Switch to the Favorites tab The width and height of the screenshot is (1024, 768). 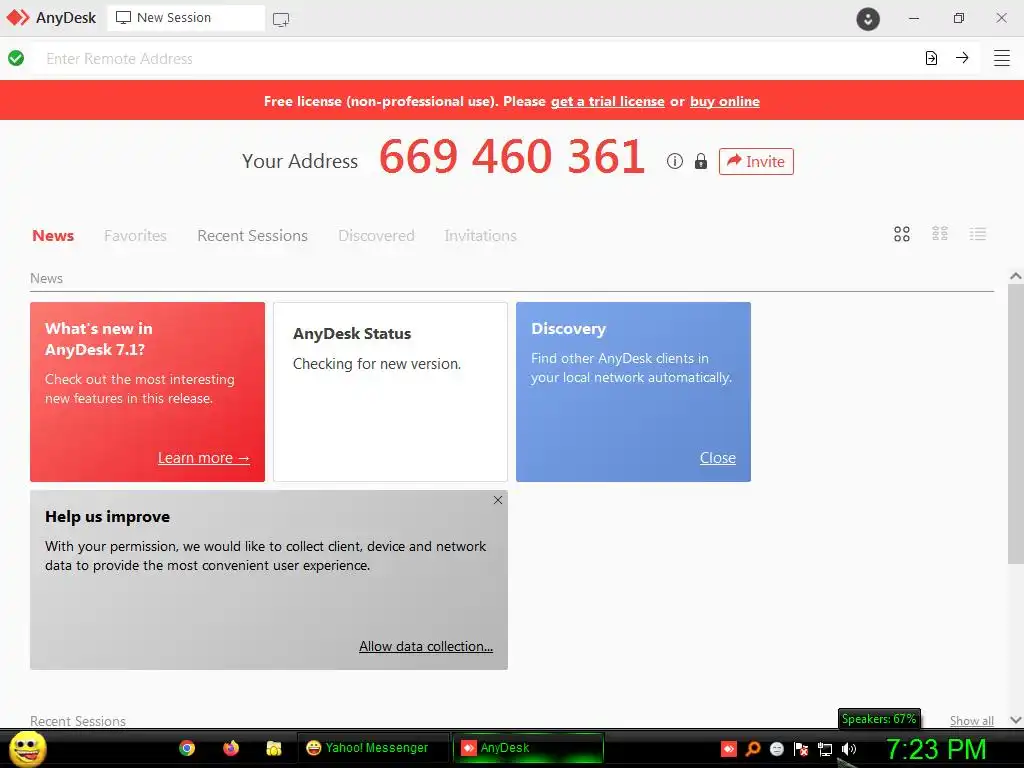click(135, 236)
